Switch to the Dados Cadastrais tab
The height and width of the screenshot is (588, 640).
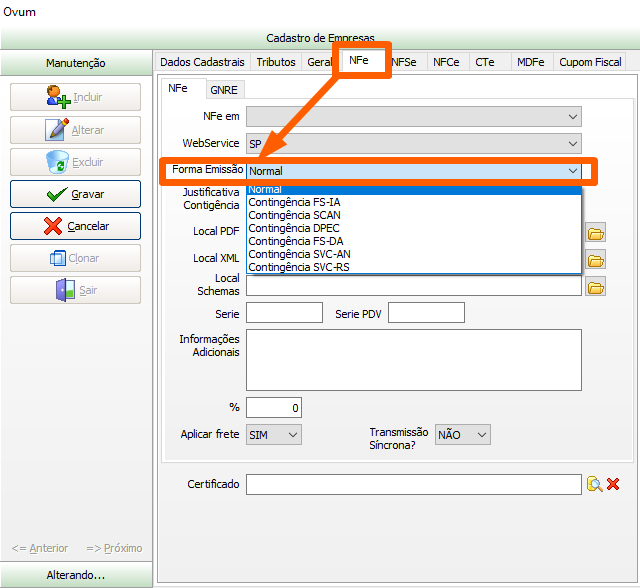[x=202, y=62]
